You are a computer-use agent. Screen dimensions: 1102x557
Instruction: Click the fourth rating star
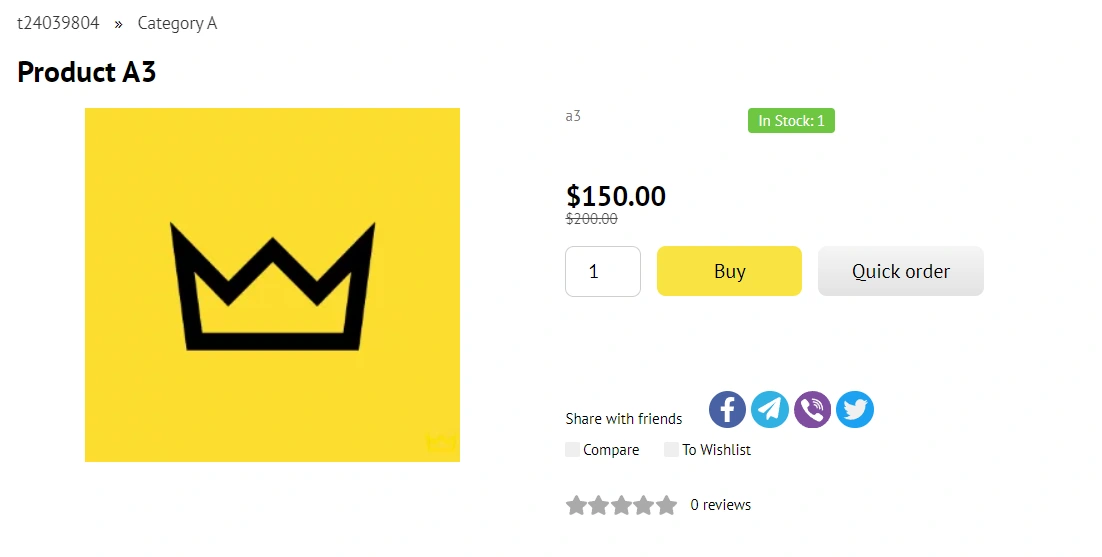pos(644,505)
